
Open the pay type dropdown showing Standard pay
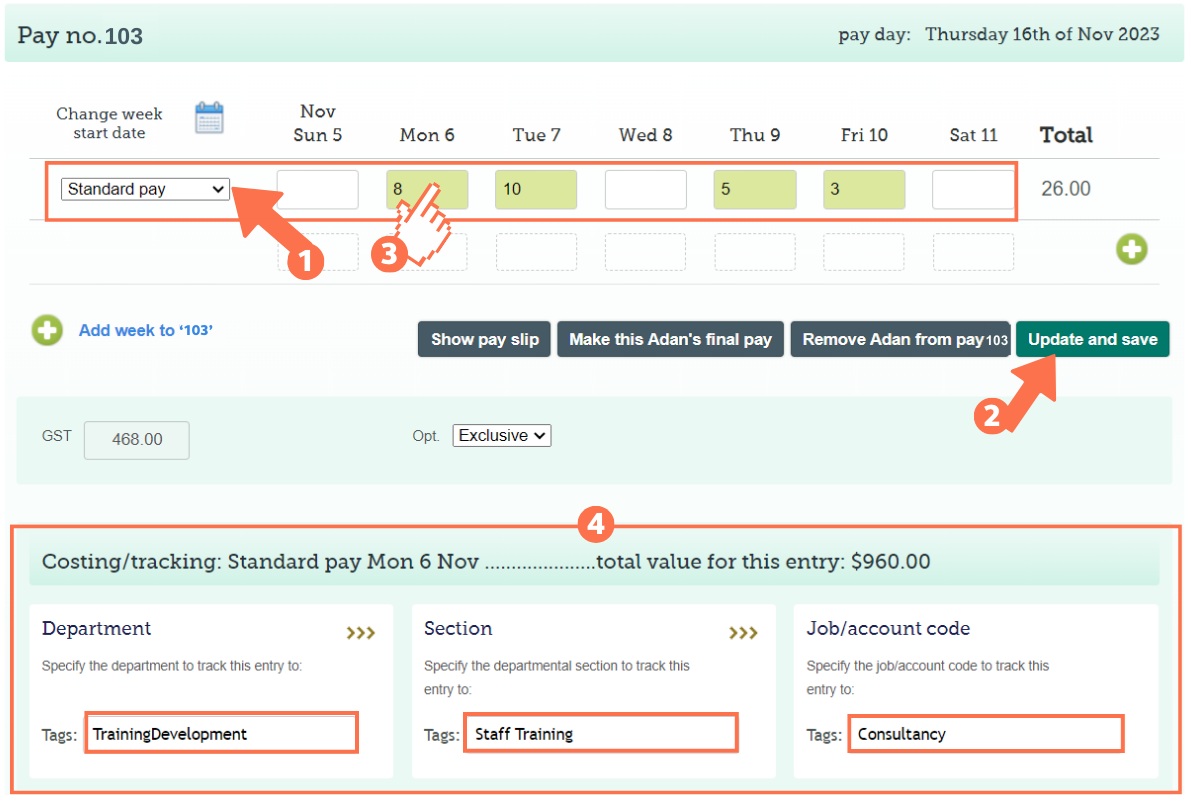[145, 189]
